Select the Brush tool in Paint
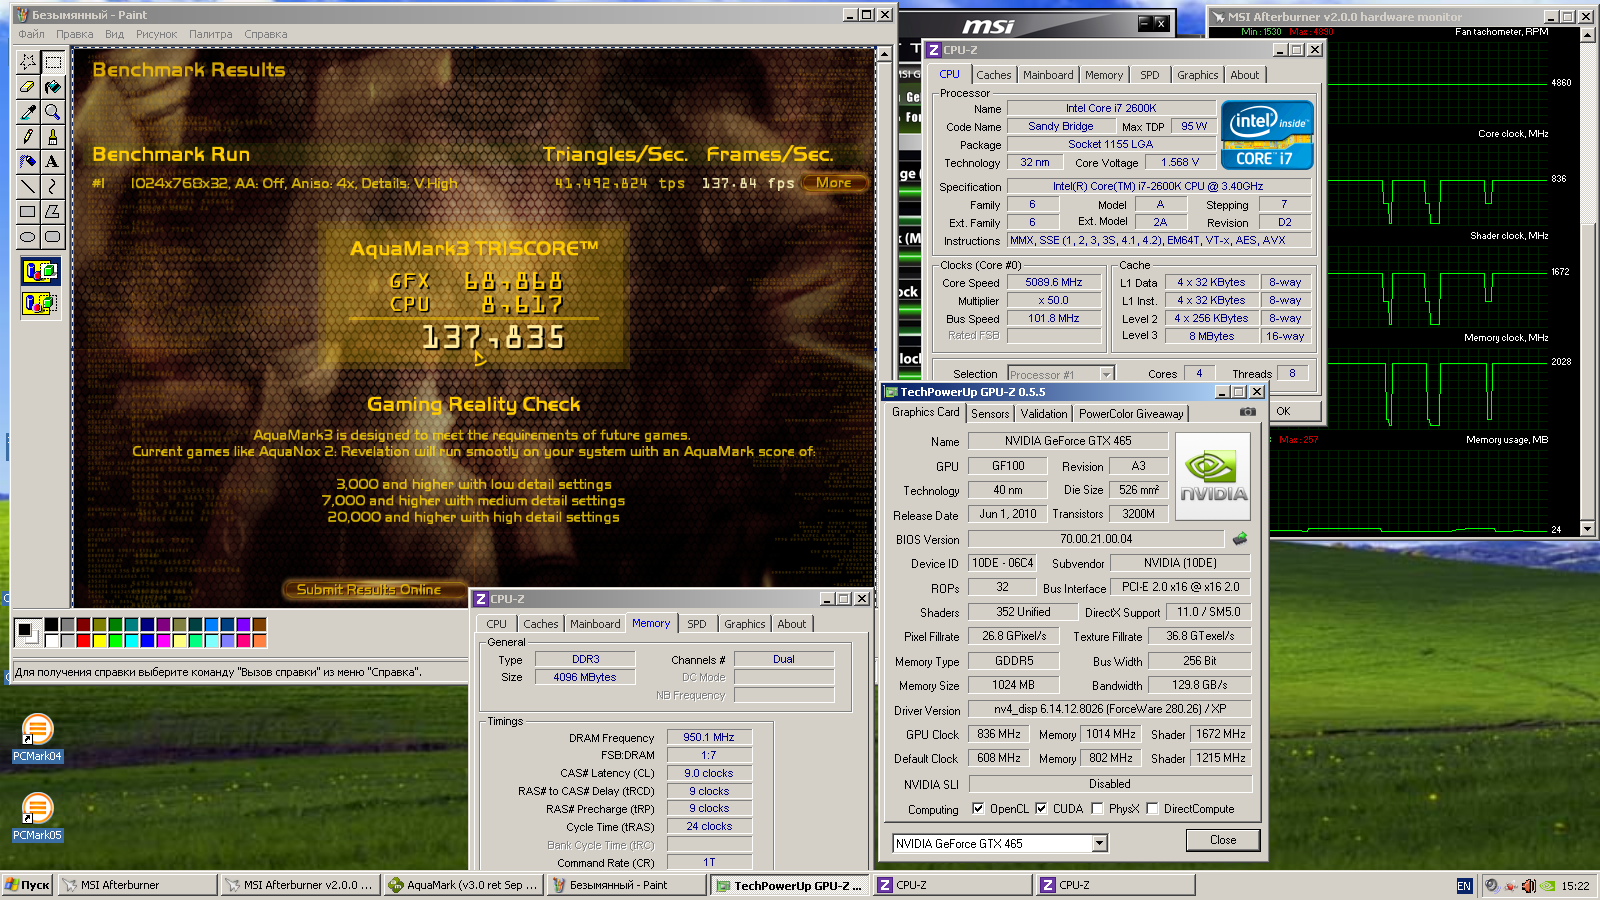 (x=53, y=137)
